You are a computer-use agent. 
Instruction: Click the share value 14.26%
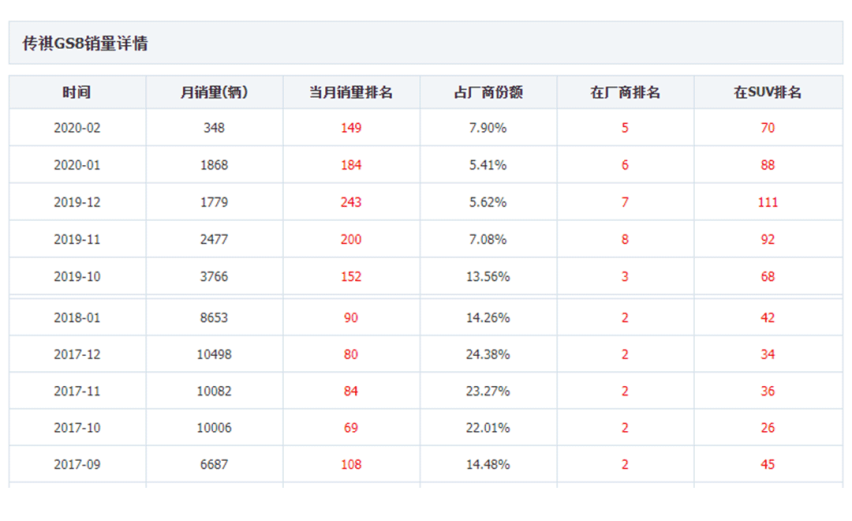pos(488,318)
